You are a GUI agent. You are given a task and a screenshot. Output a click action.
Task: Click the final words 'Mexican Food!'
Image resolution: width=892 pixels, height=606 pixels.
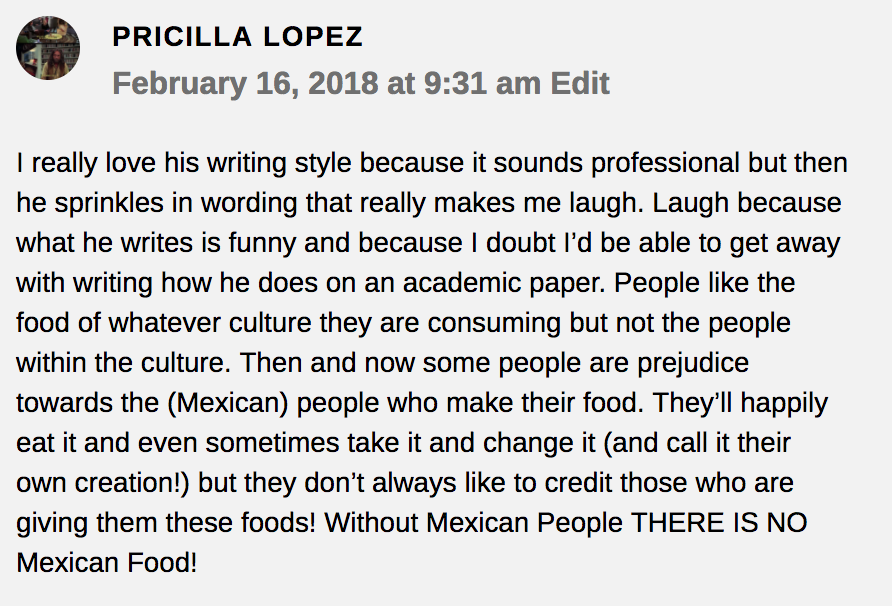tap(107, 563)
